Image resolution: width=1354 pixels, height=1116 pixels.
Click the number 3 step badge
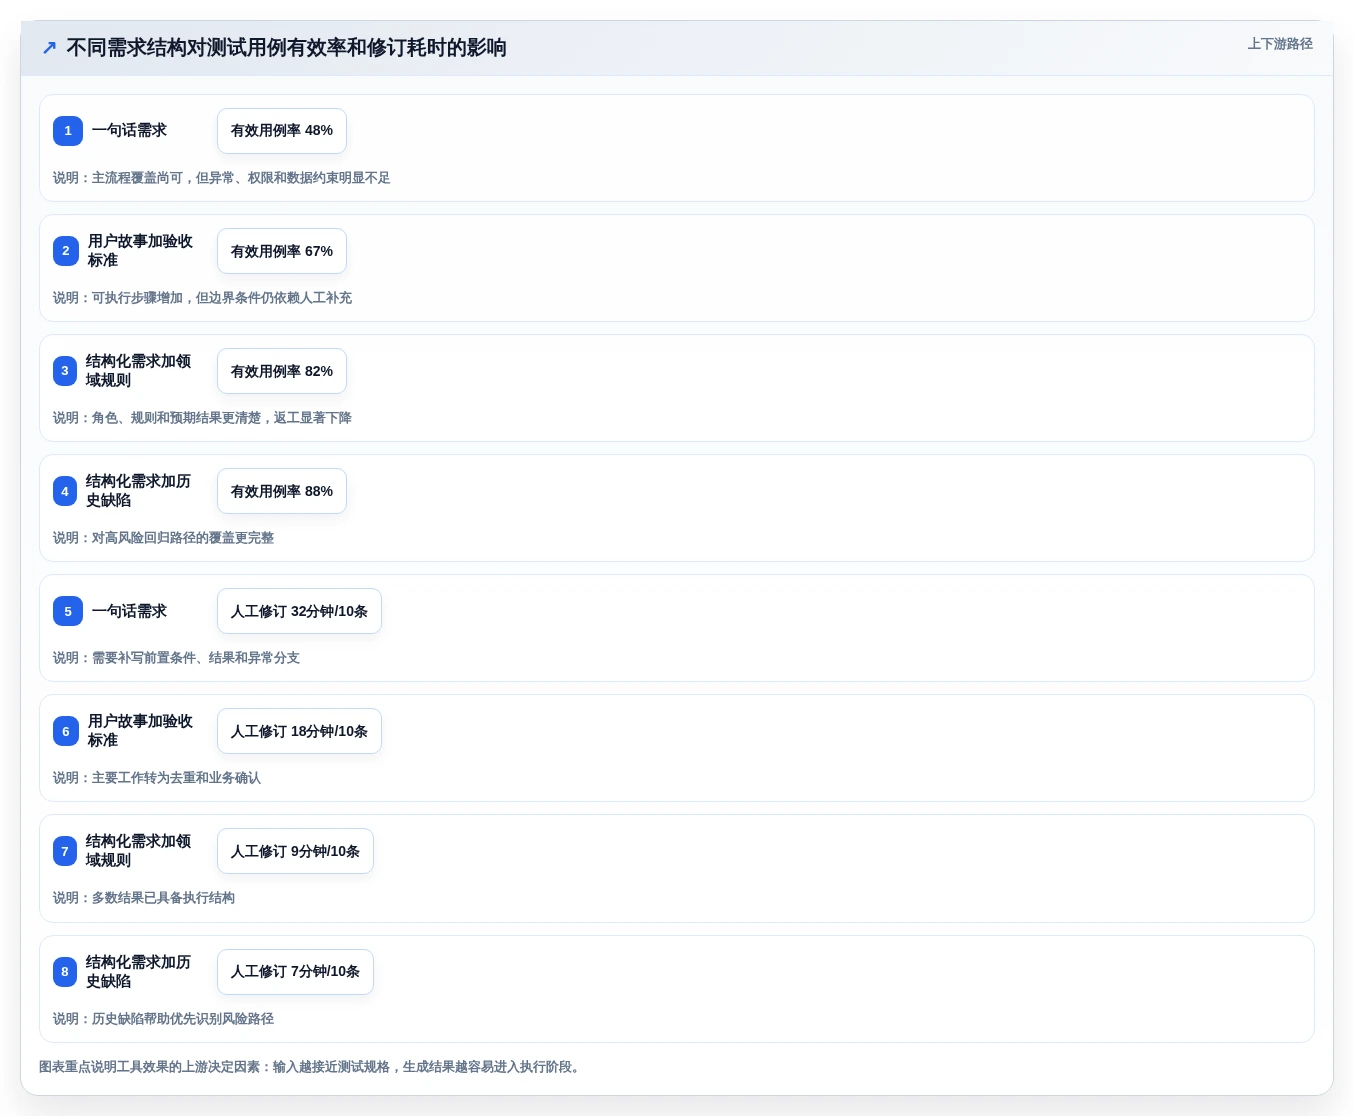coord(65,371)
